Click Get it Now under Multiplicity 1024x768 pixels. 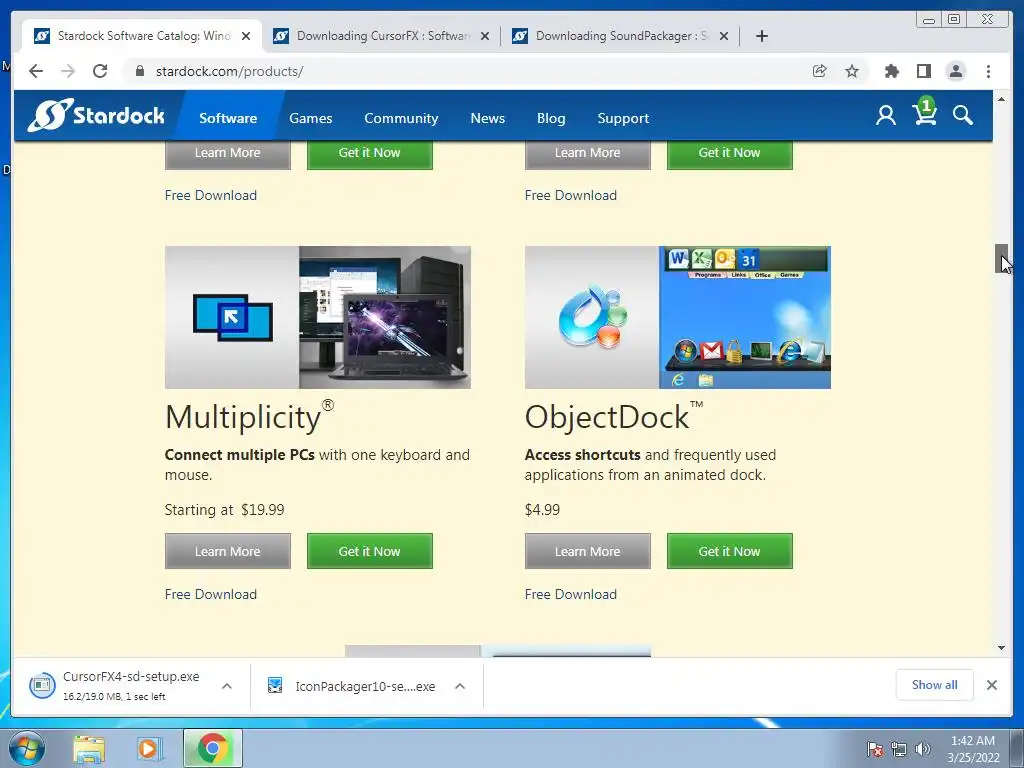pos(370,551)
